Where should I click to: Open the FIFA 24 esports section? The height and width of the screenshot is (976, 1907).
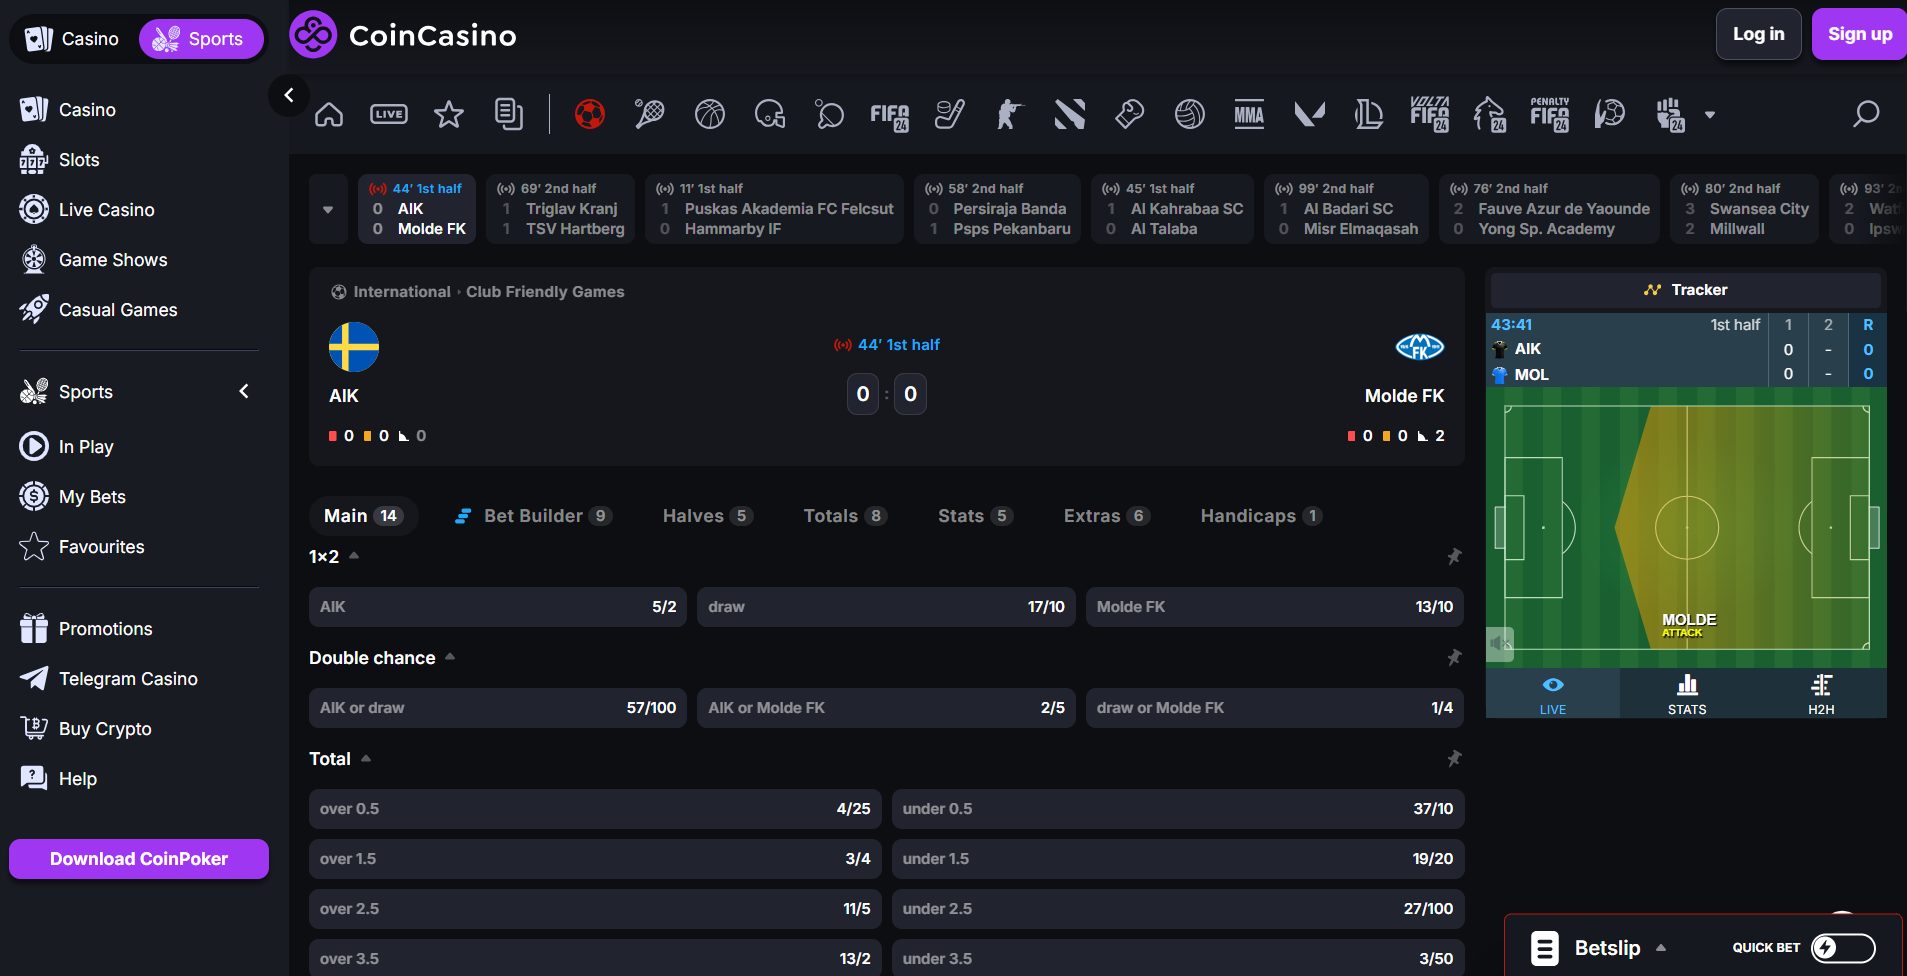[889, 114]
